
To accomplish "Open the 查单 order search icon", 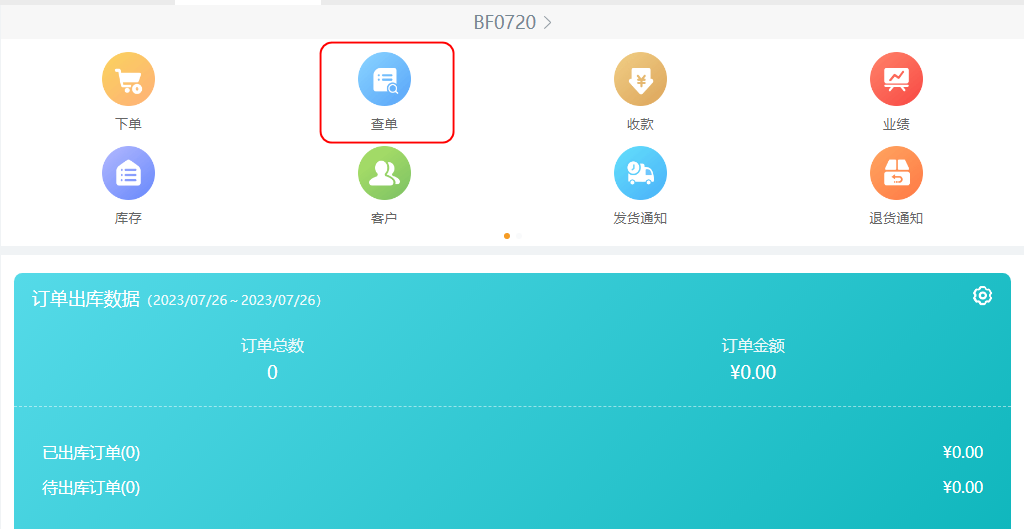I will tap(385, 80).
